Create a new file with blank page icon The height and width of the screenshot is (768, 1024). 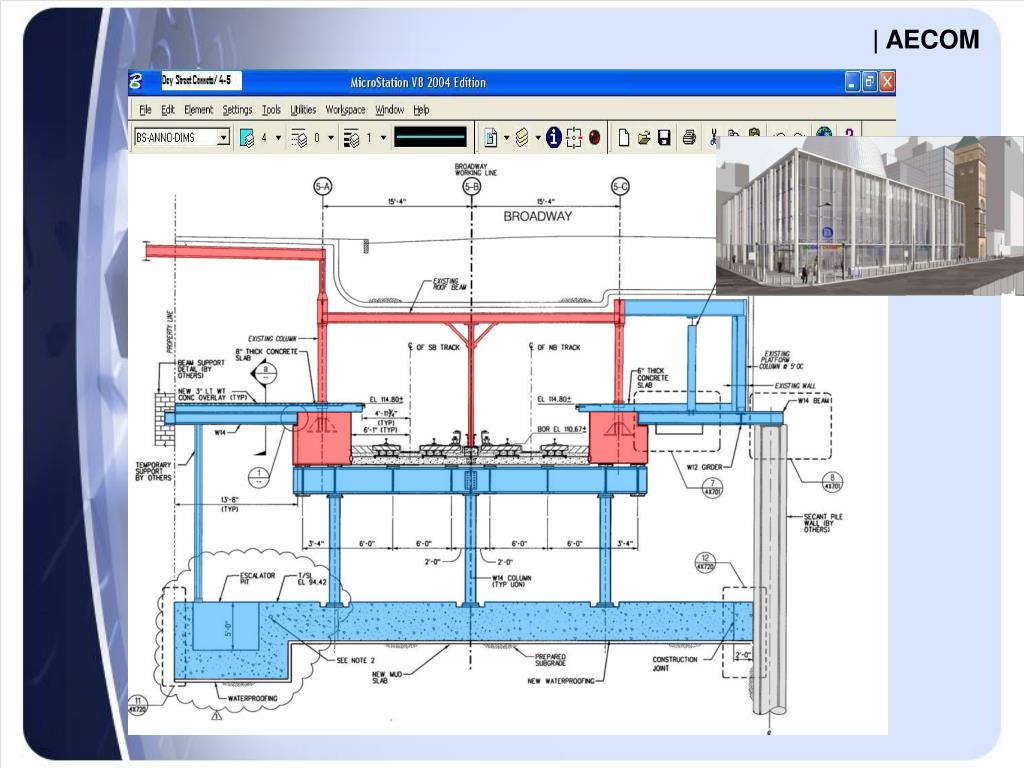point(624,137)
